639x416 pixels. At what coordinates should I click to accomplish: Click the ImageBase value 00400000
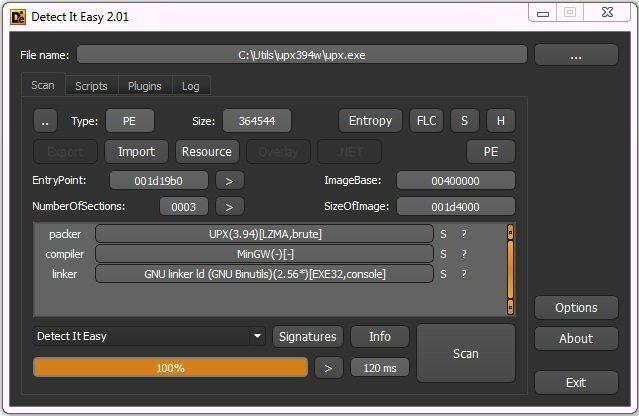click(456, 180)
